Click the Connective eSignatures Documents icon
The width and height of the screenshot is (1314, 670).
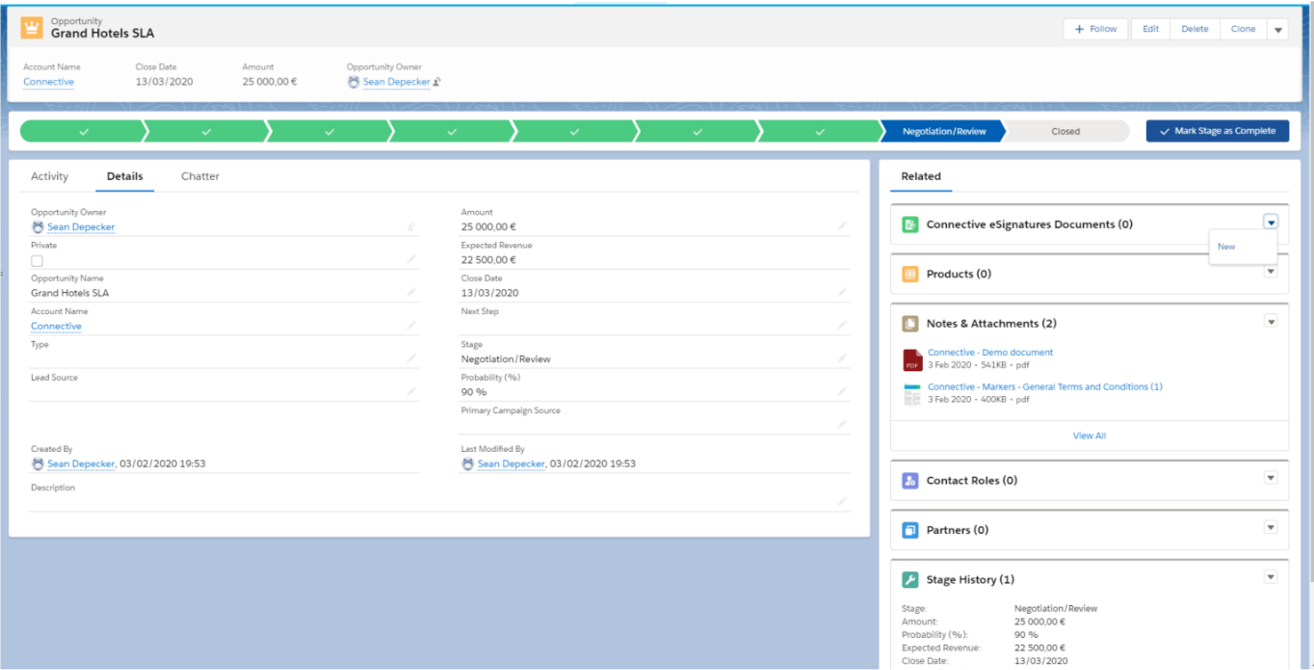click(910, 225)
